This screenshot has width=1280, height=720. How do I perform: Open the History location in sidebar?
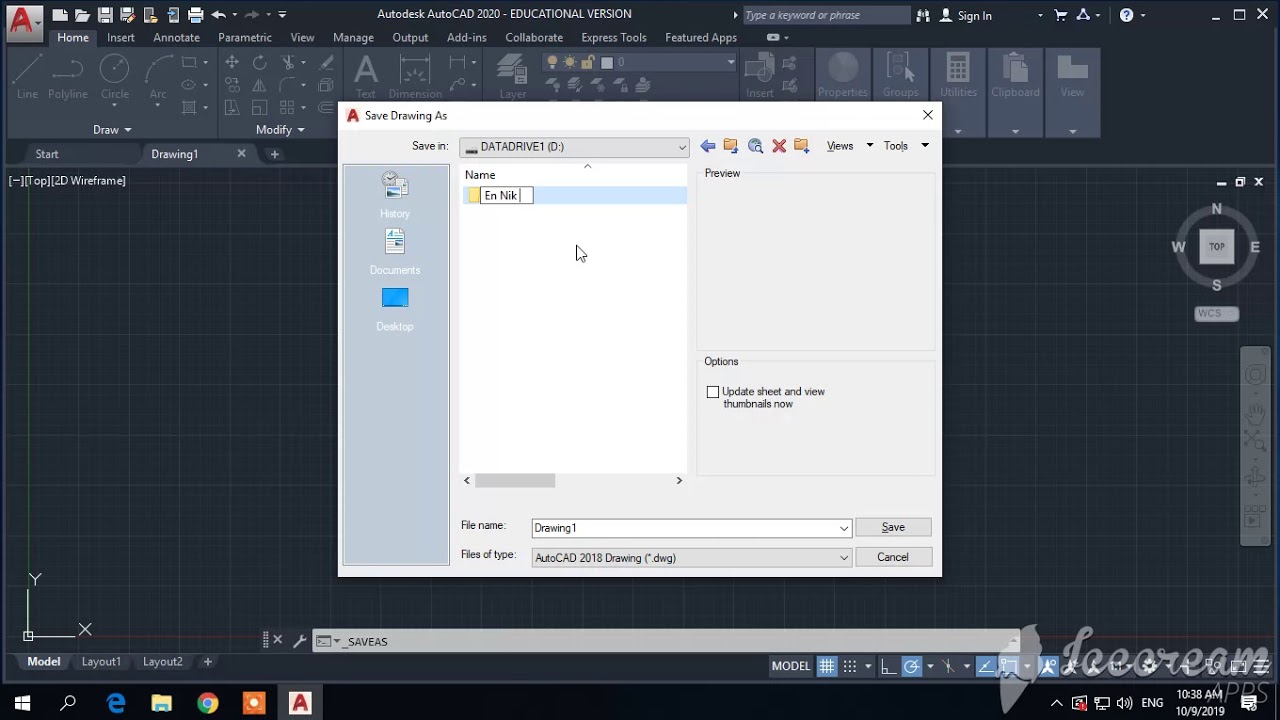[x=395, y=195]
